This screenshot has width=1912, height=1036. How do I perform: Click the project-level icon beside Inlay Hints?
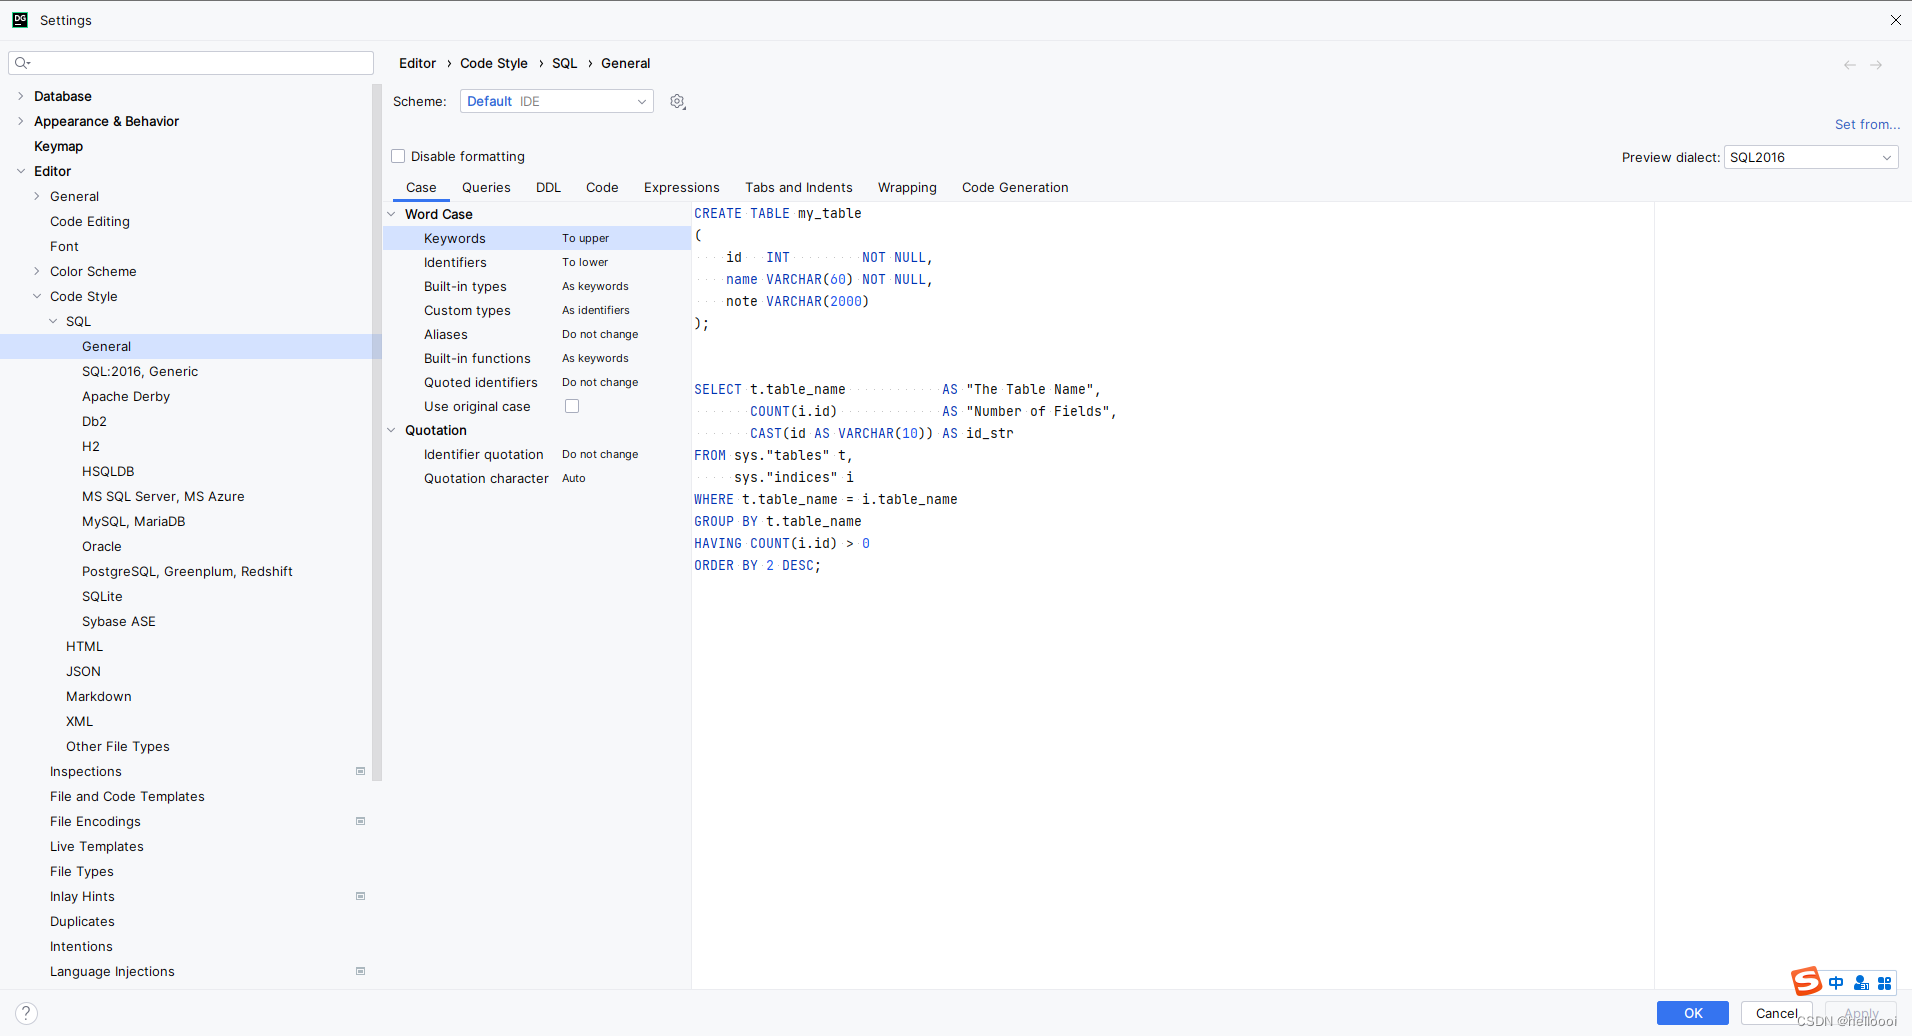click(x=360, y=896)
